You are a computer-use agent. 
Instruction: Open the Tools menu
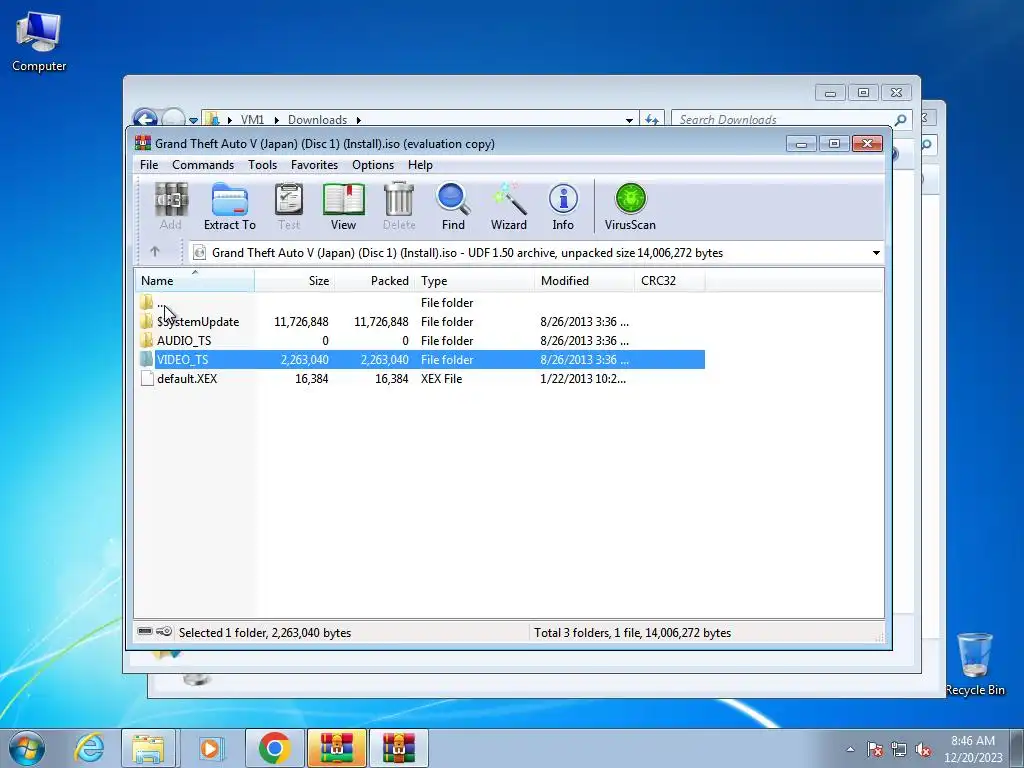tap(263, 165)
